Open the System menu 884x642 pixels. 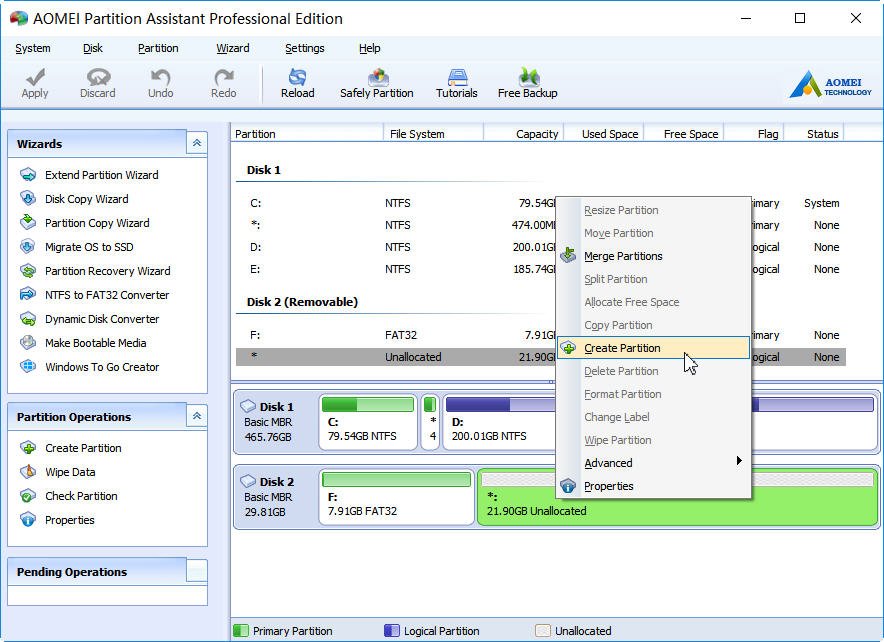pos(33,48)
